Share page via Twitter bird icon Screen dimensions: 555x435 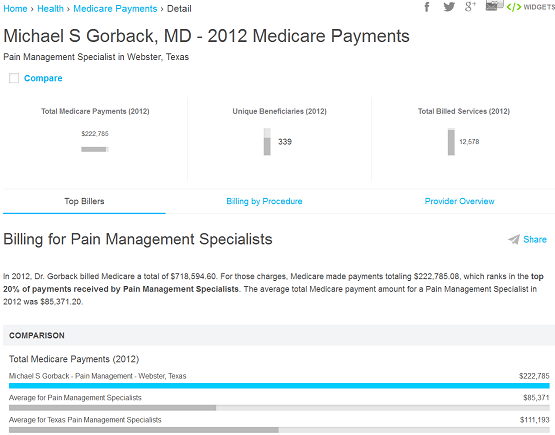tap(449, 7)
